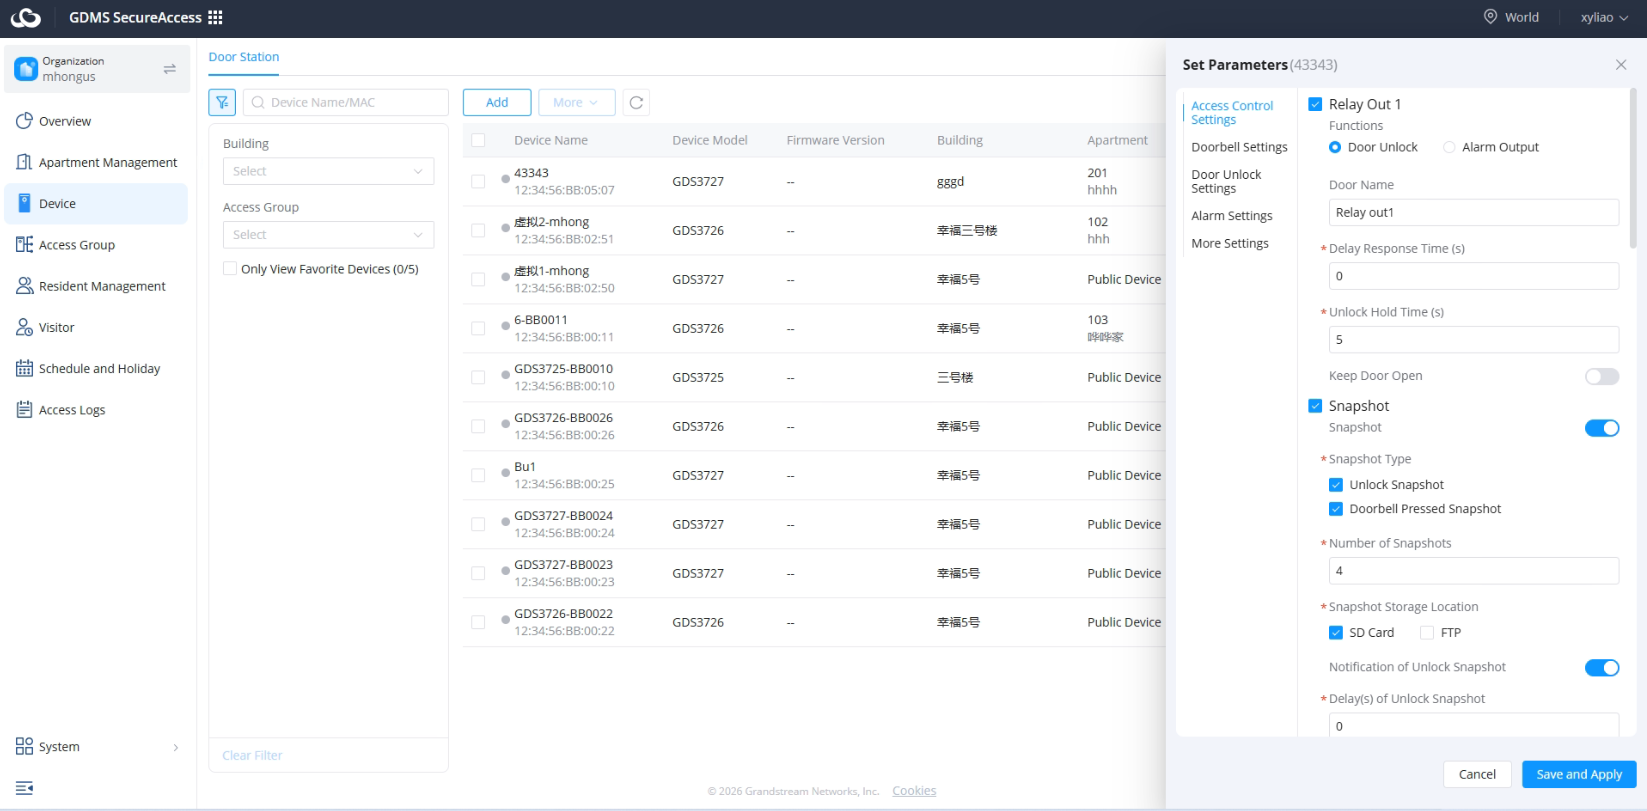Open the Building select dropdown

click(328, 171)
